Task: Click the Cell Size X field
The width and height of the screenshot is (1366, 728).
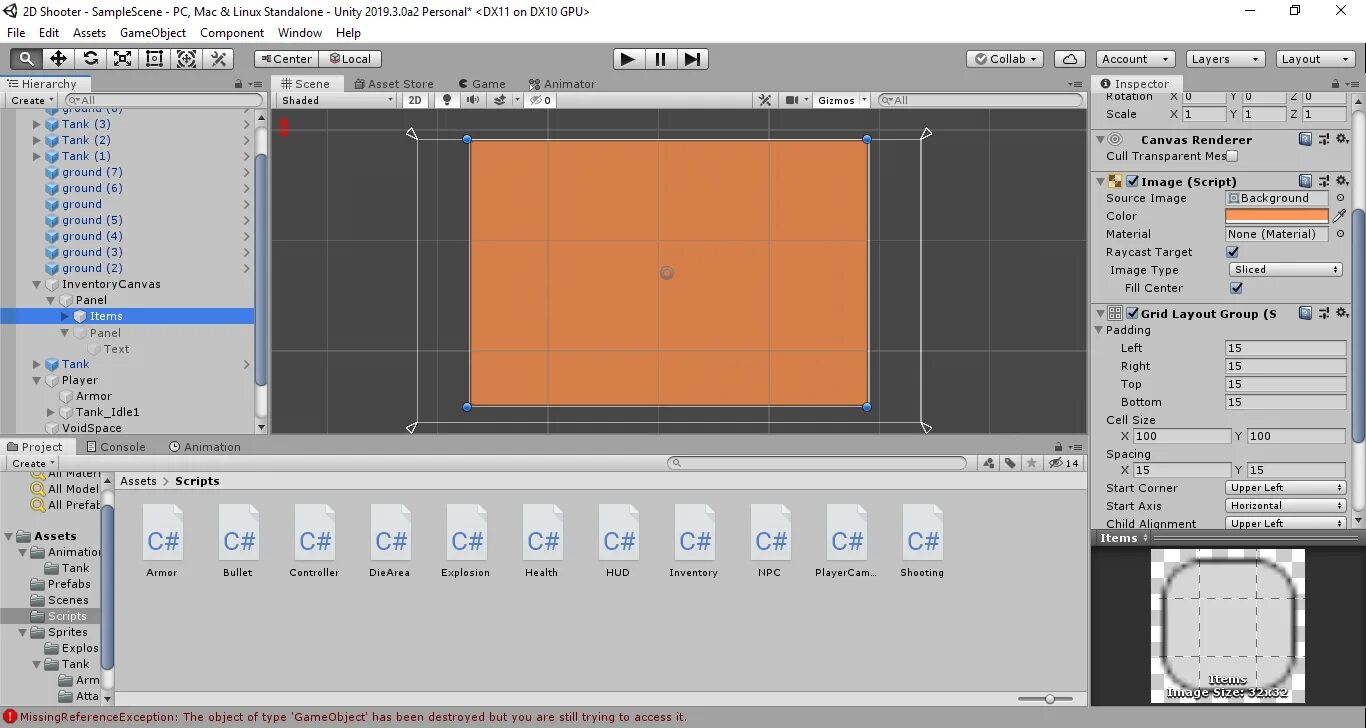Action: (1183, 436)
